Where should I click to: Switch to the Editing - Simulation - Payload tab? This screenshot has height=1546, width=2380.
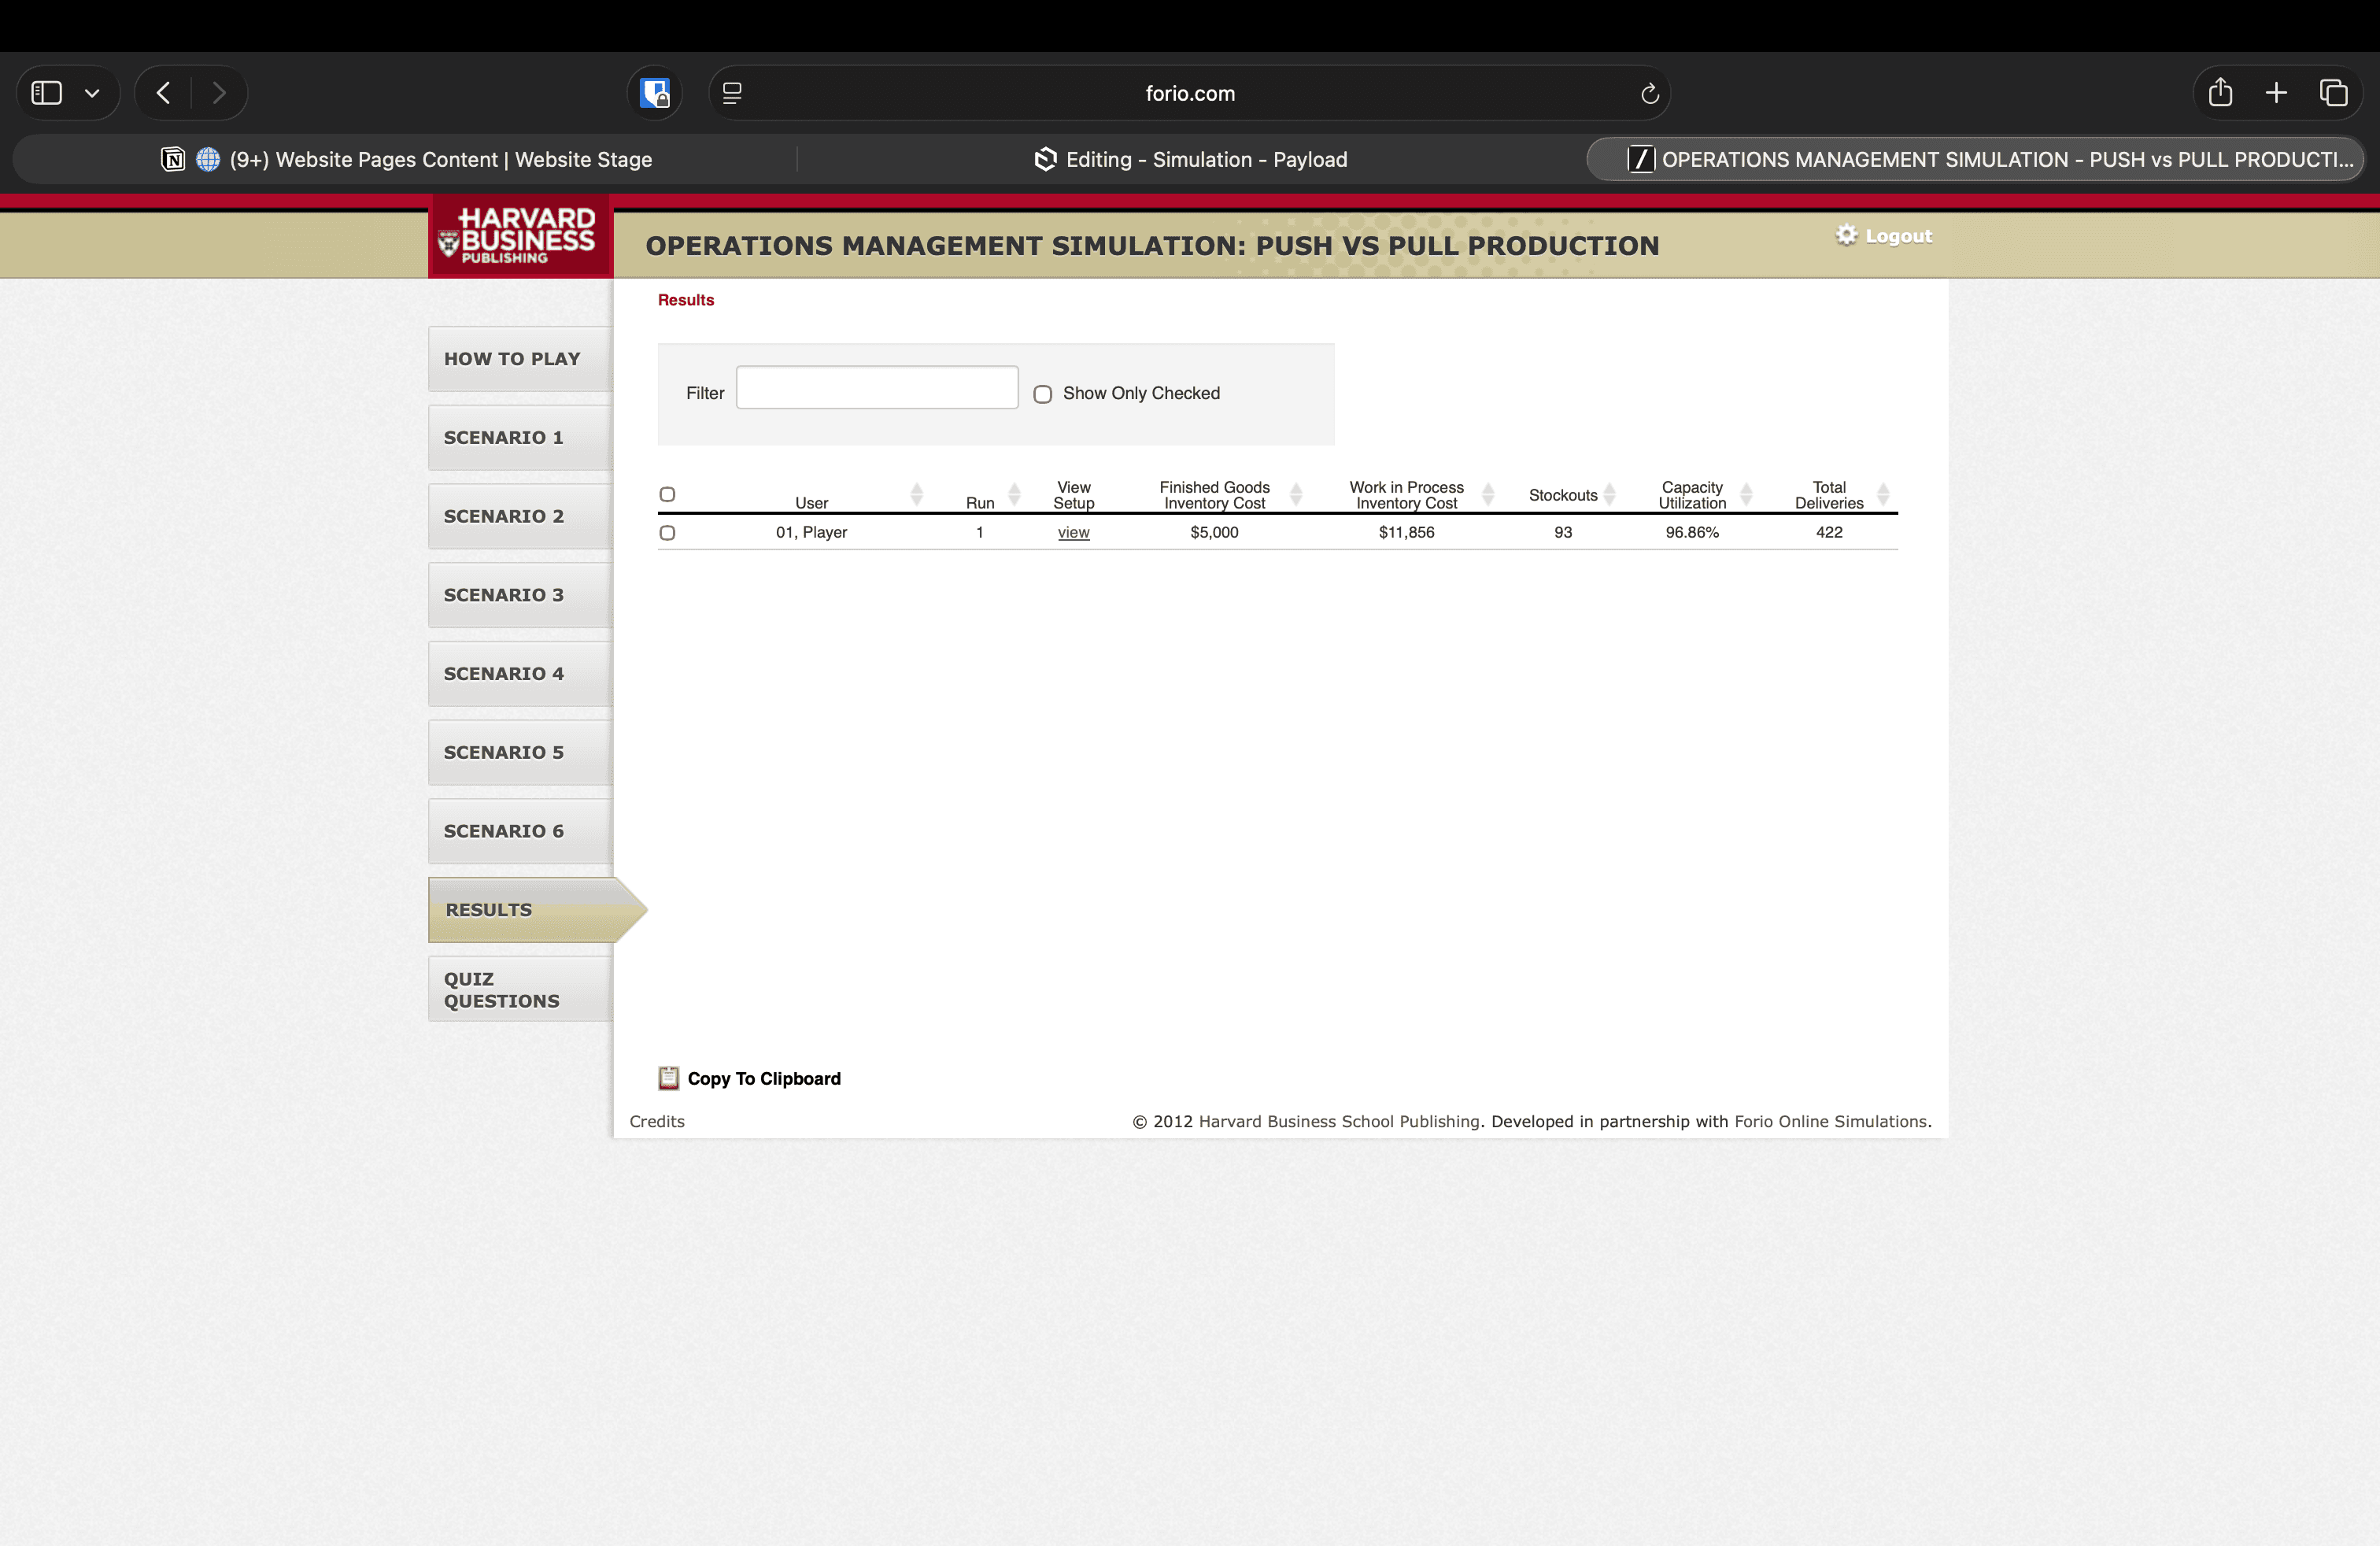pyautogui.click(x=1190, y=160)
